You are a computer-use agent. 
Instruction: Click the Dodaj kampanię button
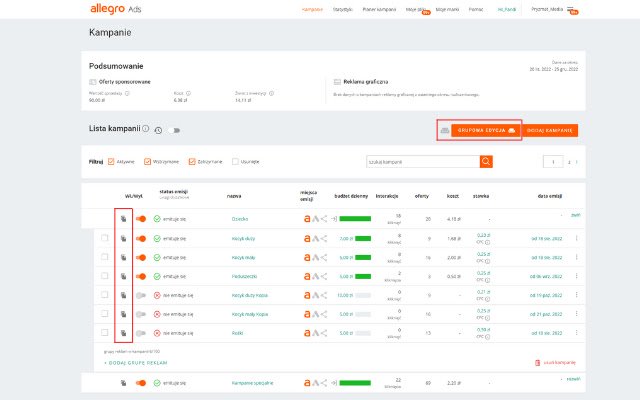[550, 131]
